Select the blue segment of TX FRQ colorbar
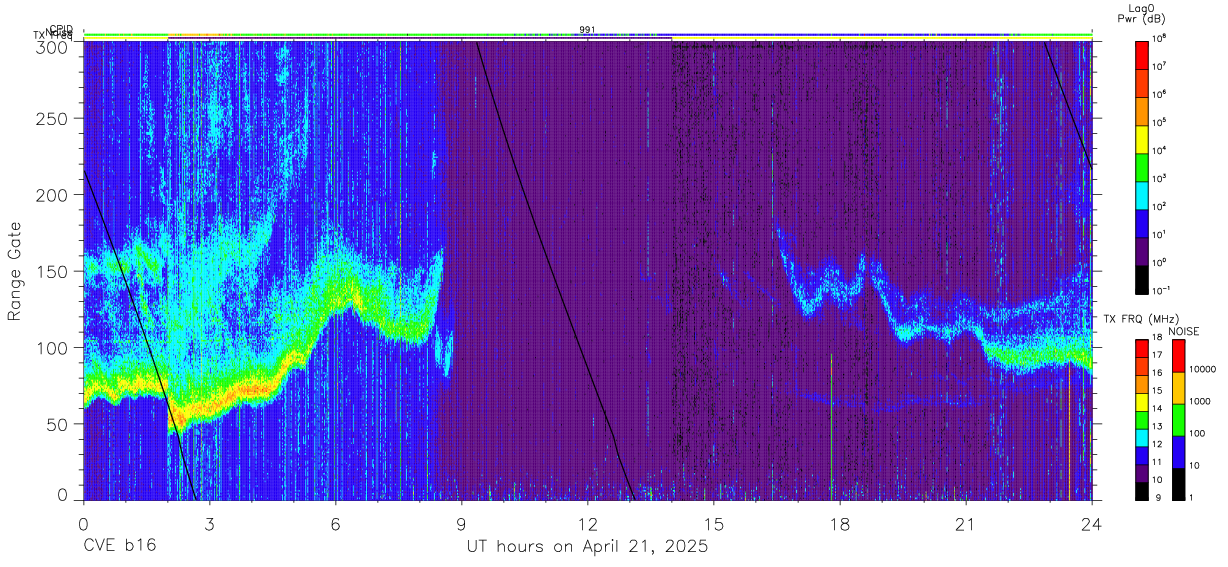 (x=1143, y=455)
